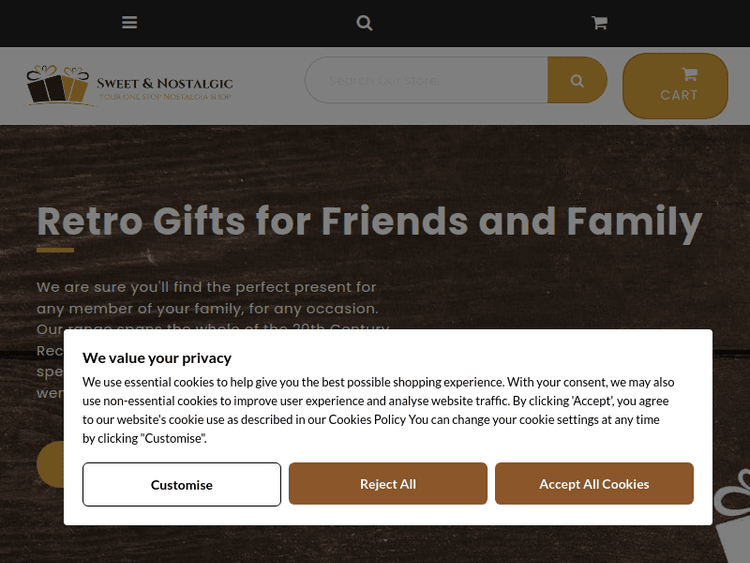The width and height of the screenshot is (750, 563).
Task: Click the "We are sure you'll find" paragraph
Action: [x=207, y=298]
